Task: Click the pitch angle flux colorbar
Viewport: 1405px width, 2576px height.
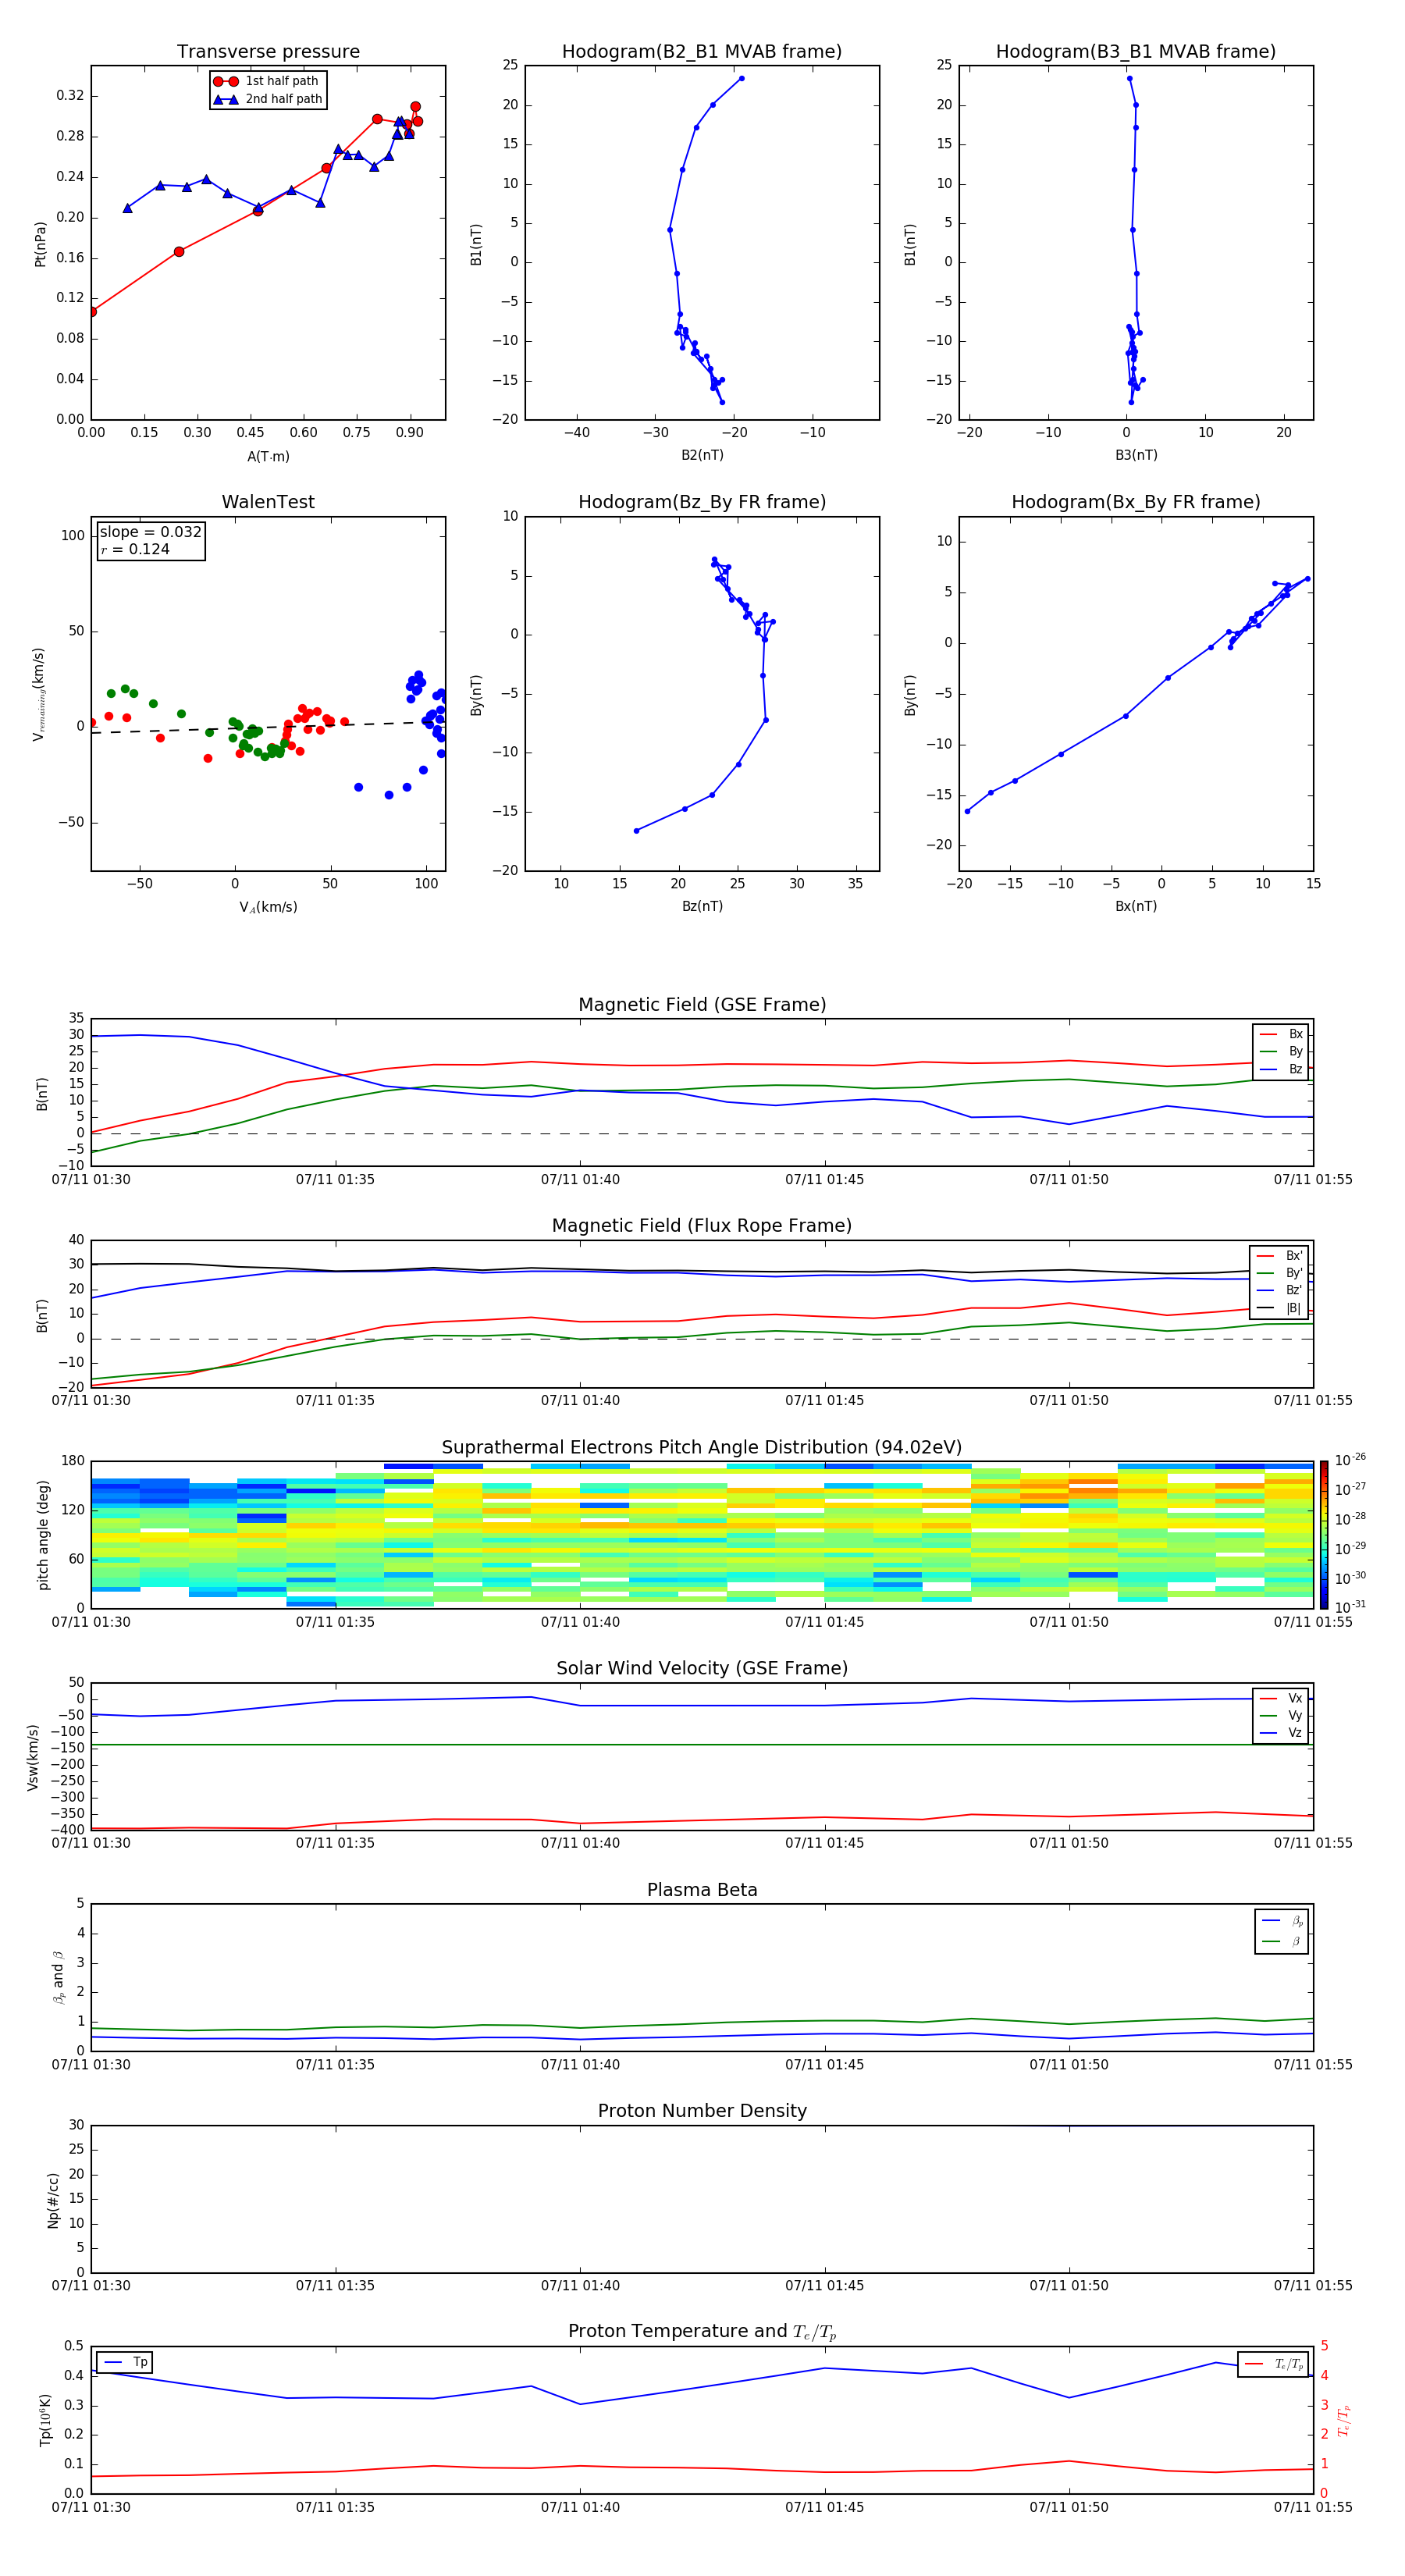Action: click(1323, 1535)
